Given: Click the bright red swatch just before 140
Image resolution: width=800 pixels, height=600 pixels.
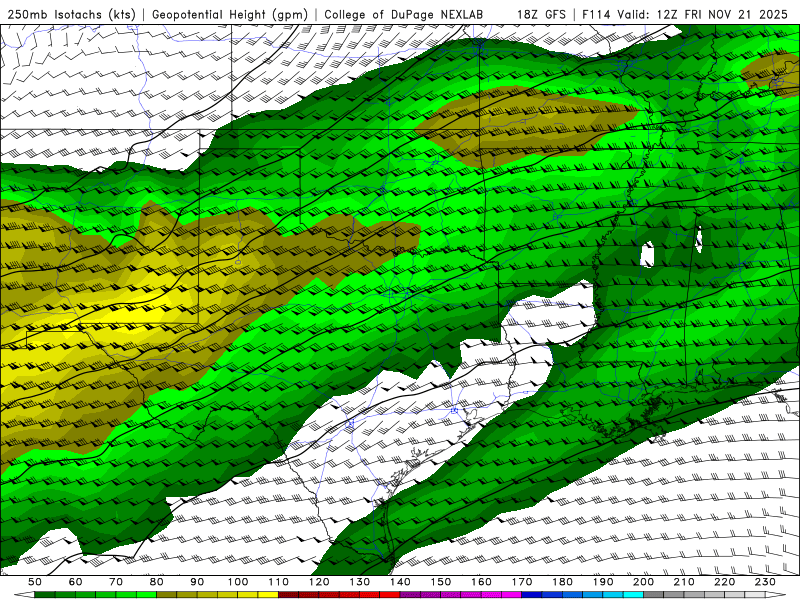Looking at the screenshot, I should click(390, 595).
